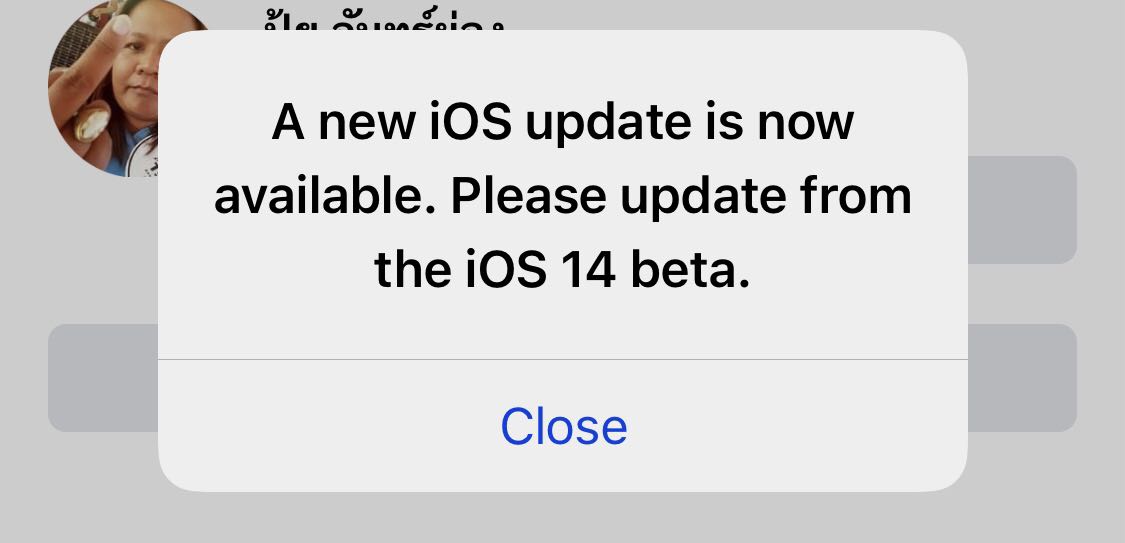
Task: Click the word 'Please' in the alert message
Action: point(529,197)
